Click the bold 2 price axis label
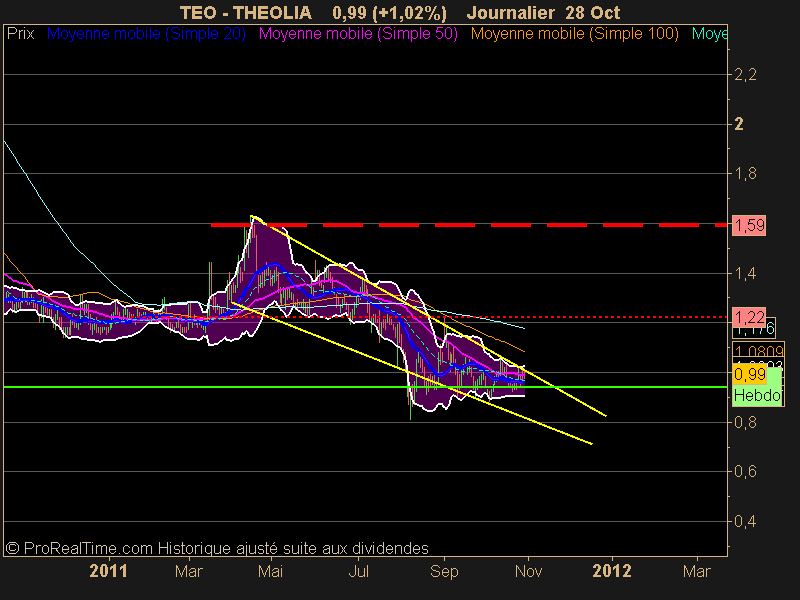The image size is (800, 600). 739,124
